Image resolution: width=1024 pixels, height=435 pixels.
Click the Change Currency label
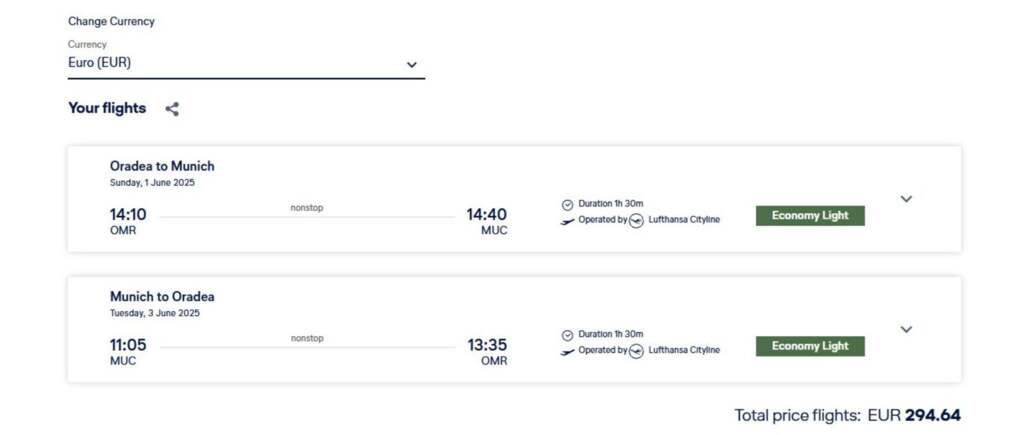[111, 21]
